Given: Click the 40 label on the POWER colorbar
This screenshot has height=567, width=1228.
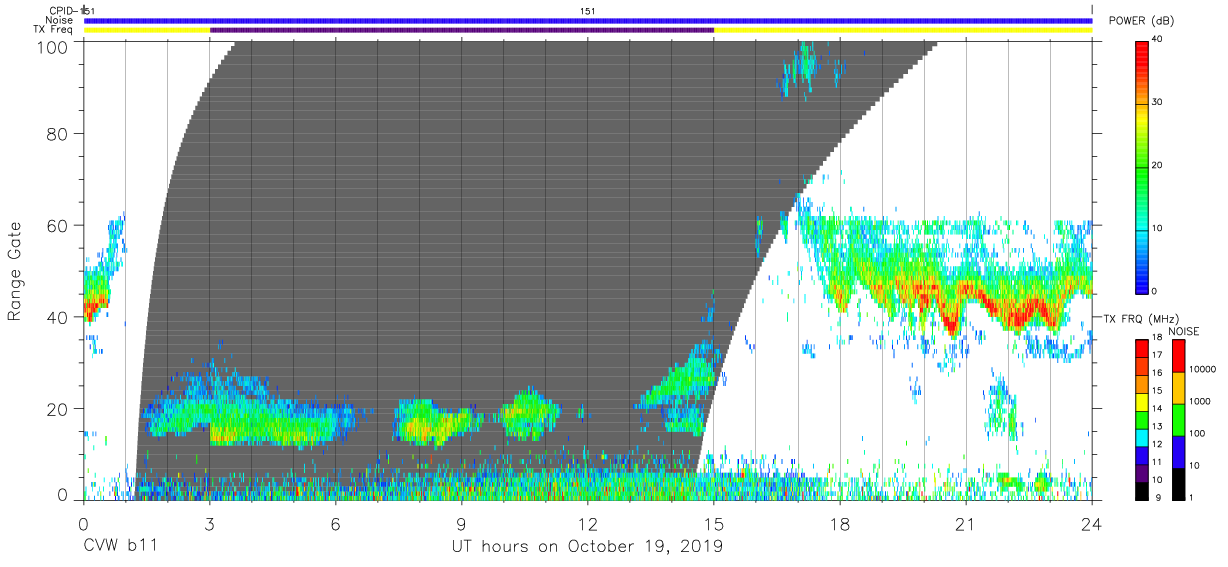Looking at the screenshot, I should pos(1158,40).
